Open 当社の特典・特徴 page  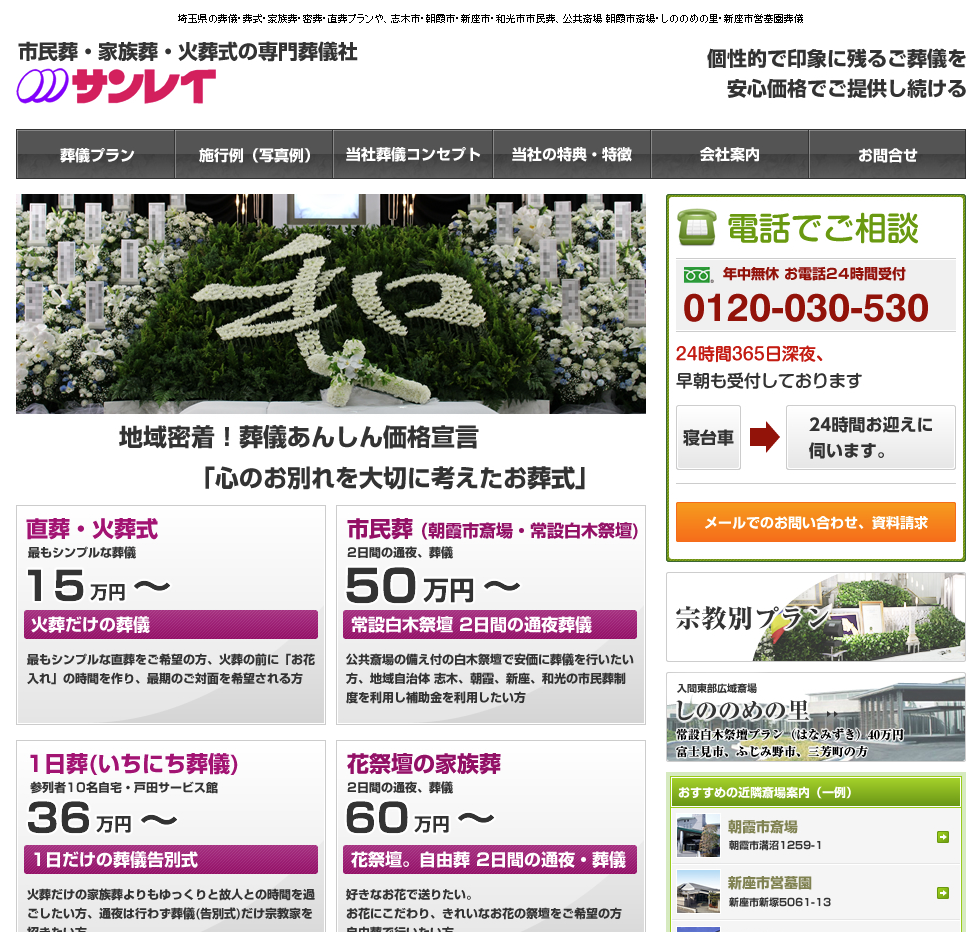click(572, 155)
